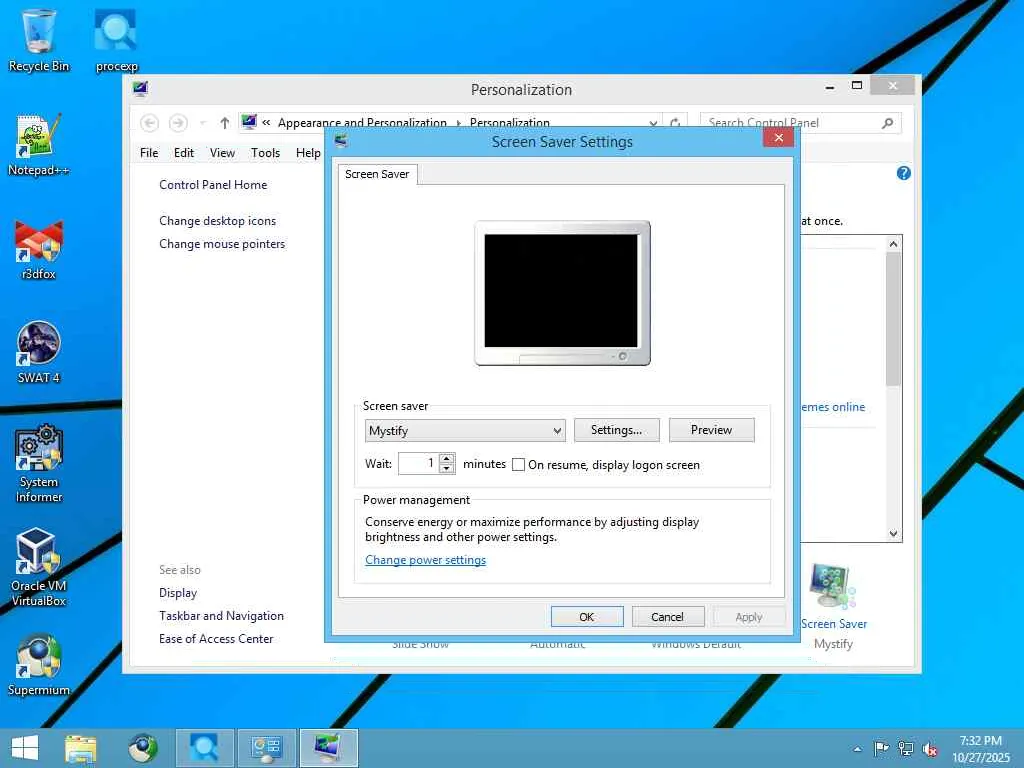Show hidden tray icons arrow

[x=857, y=749]
